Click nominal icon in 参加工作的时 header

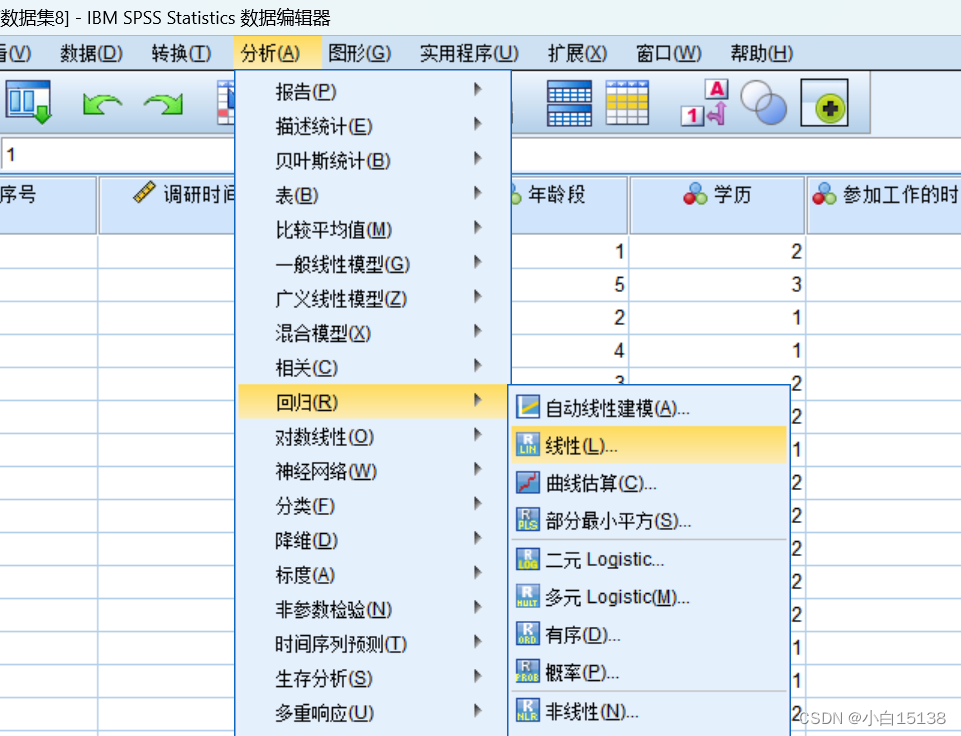[824, 194]
